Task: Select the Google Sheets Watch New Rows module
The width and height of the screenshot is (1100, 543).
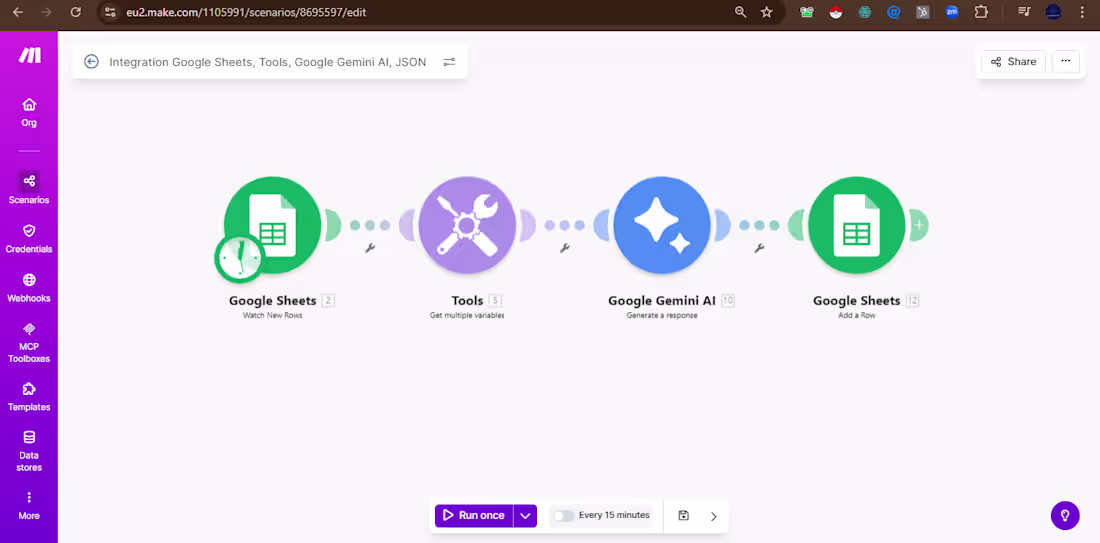Action: pyautogui.click(x=272, y=225)
